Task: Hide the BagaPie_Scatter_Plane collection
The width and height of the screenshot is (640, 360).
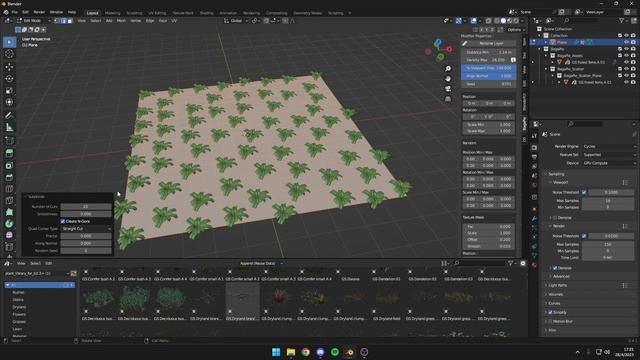Action: (x=627, y=76)
